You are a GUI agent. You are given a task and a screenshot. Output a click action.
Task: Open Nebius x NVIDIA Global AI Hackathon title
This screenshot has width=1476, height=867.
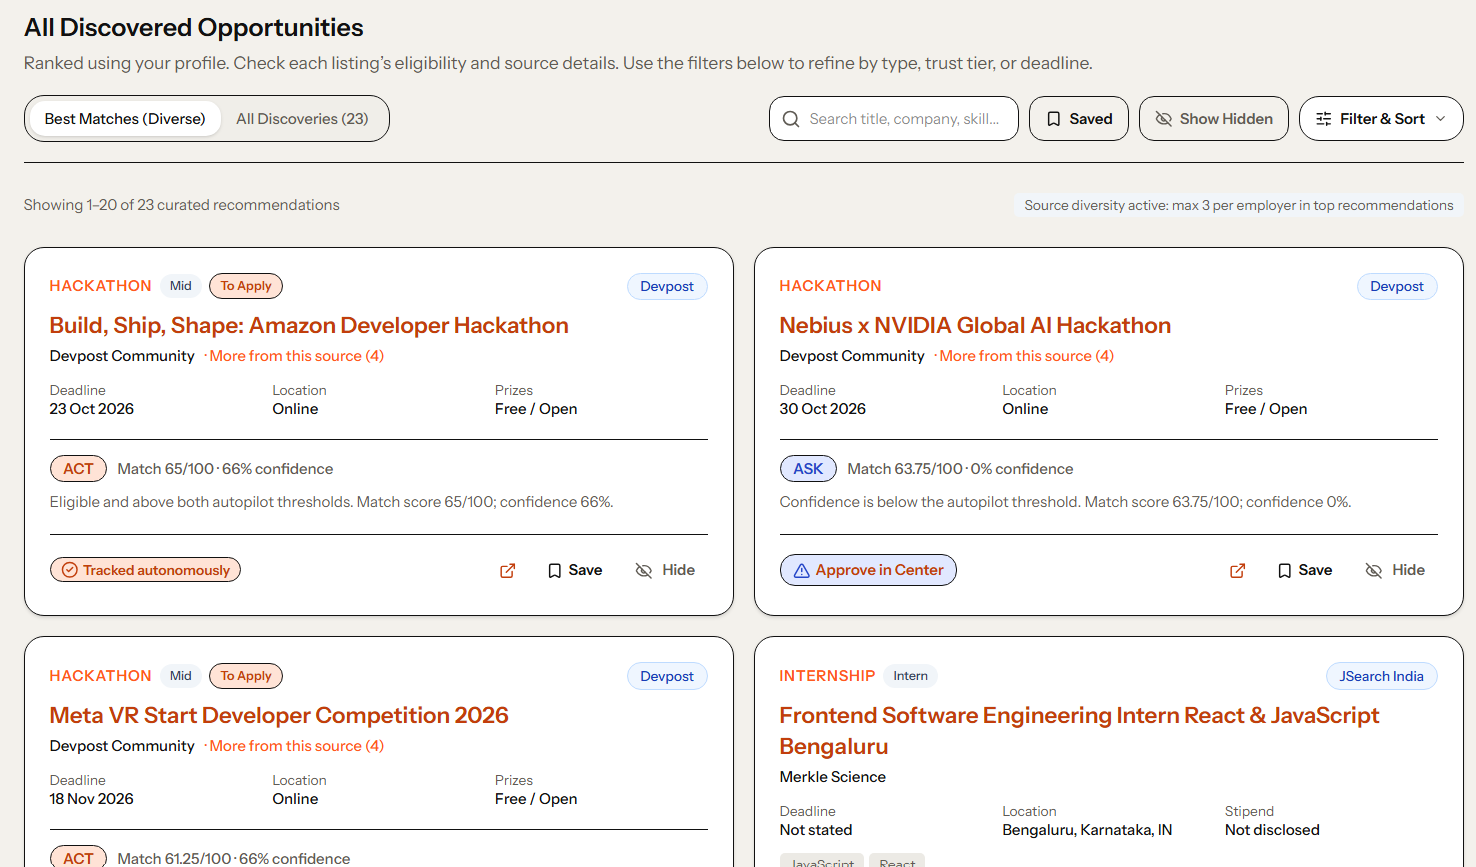(x=975, y=326)
